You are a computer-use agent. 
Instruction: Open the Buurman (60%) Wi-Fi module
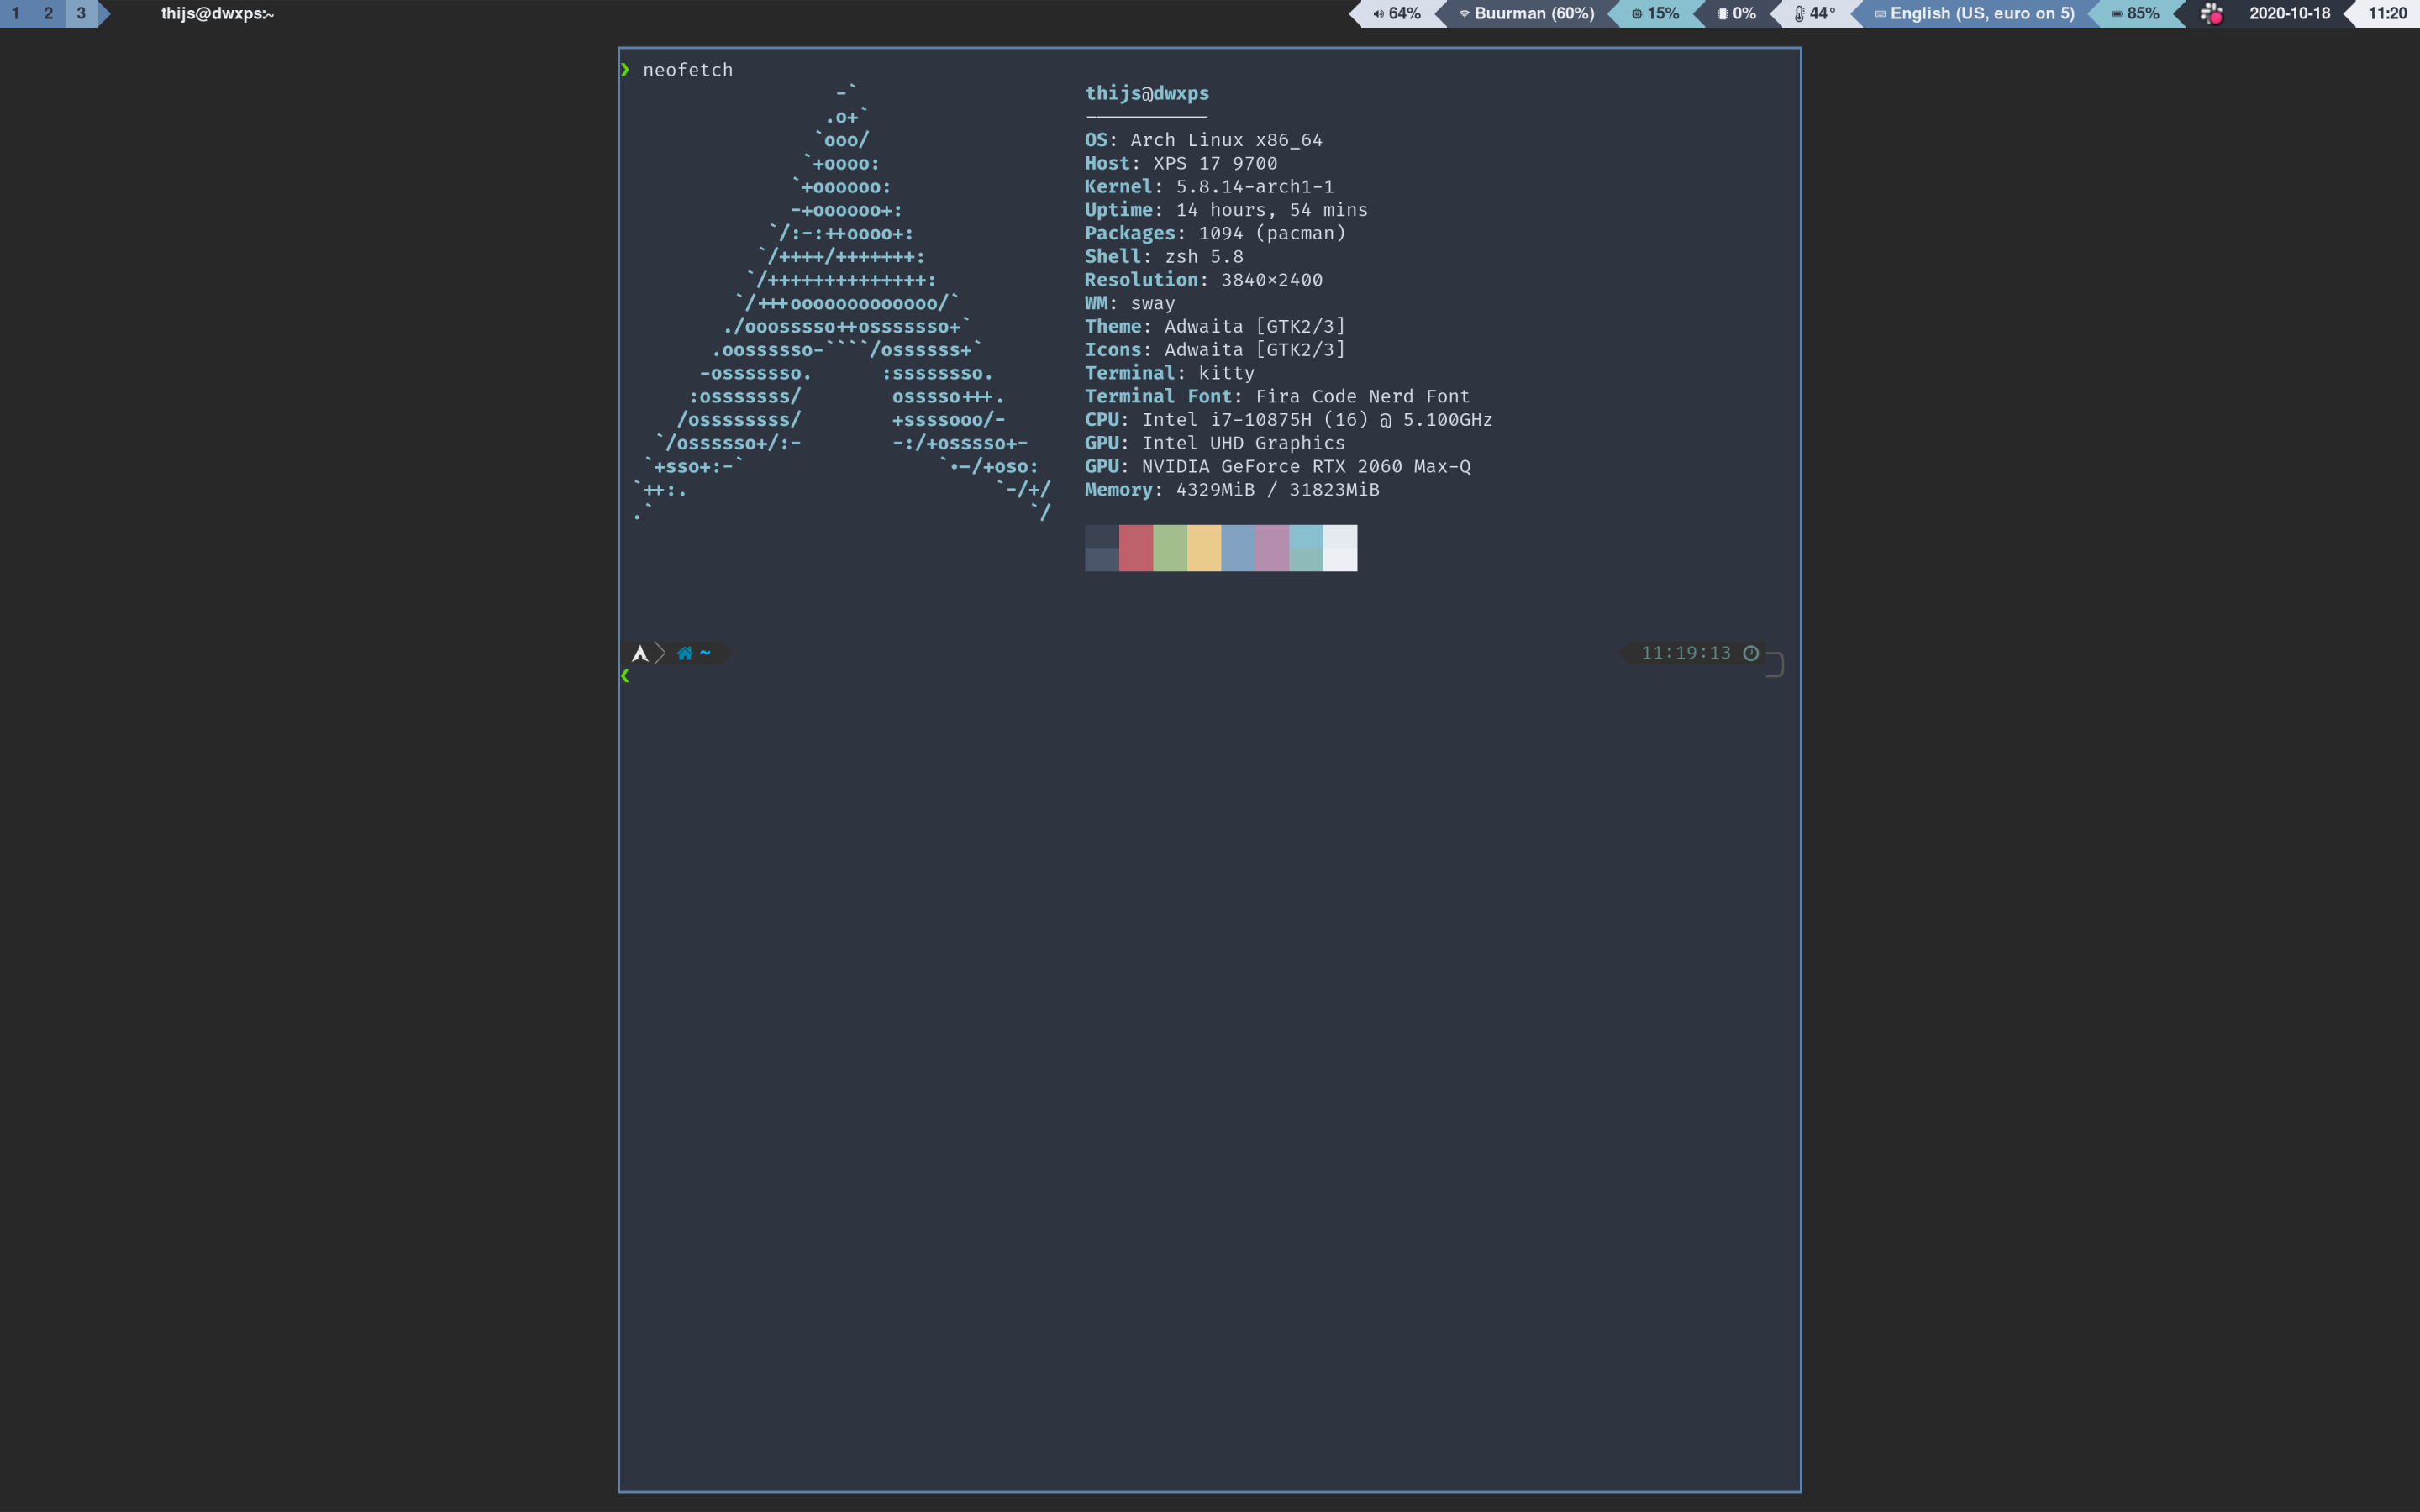click(x=1527, y=13)
